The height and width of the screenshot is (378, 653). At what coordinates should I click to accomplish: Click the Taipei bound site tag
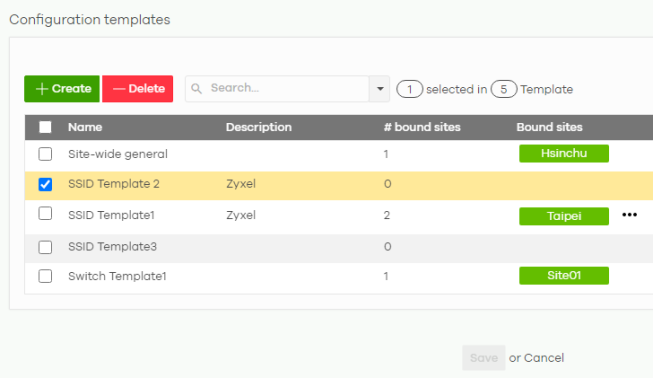coord(564,216)
